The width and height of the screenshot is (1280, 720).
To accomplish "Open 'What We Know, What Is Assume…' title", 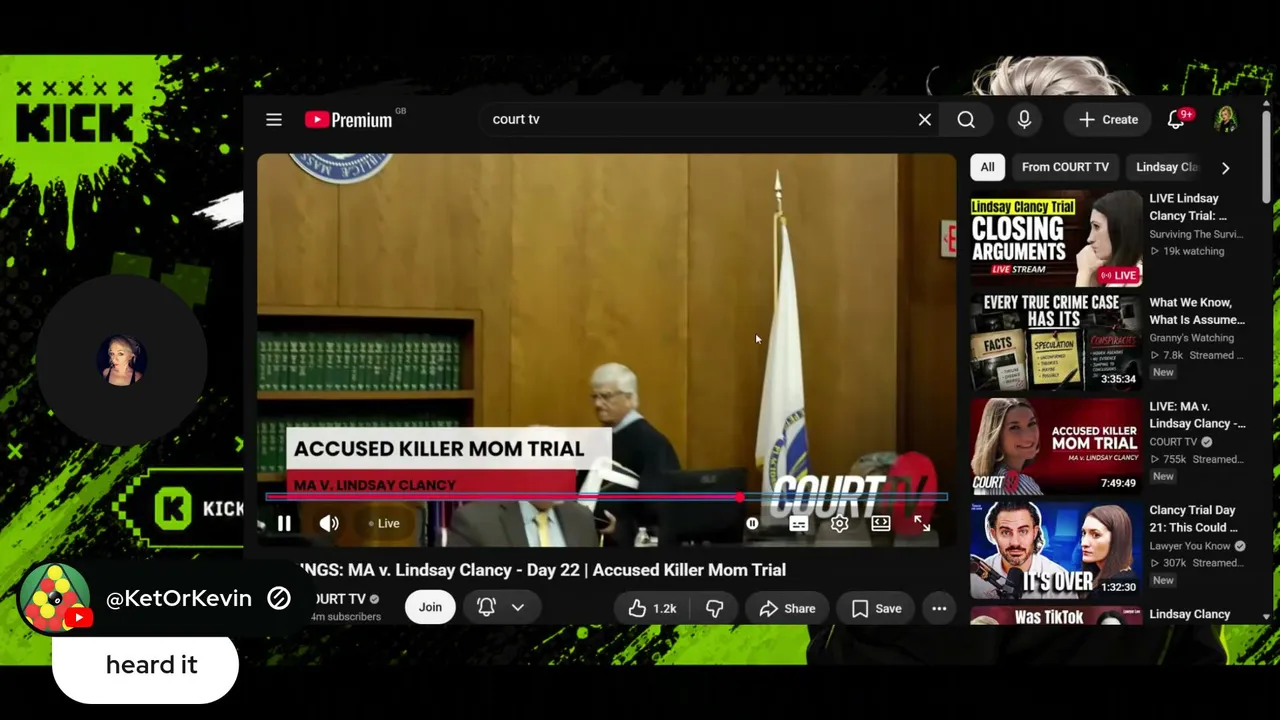I will coord(1197,311).
